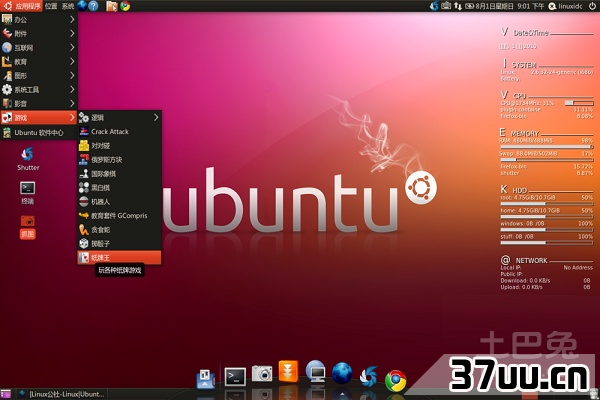
Task: Open Ubuntu 软件中心 from the menu
Action: pos(39,132)
